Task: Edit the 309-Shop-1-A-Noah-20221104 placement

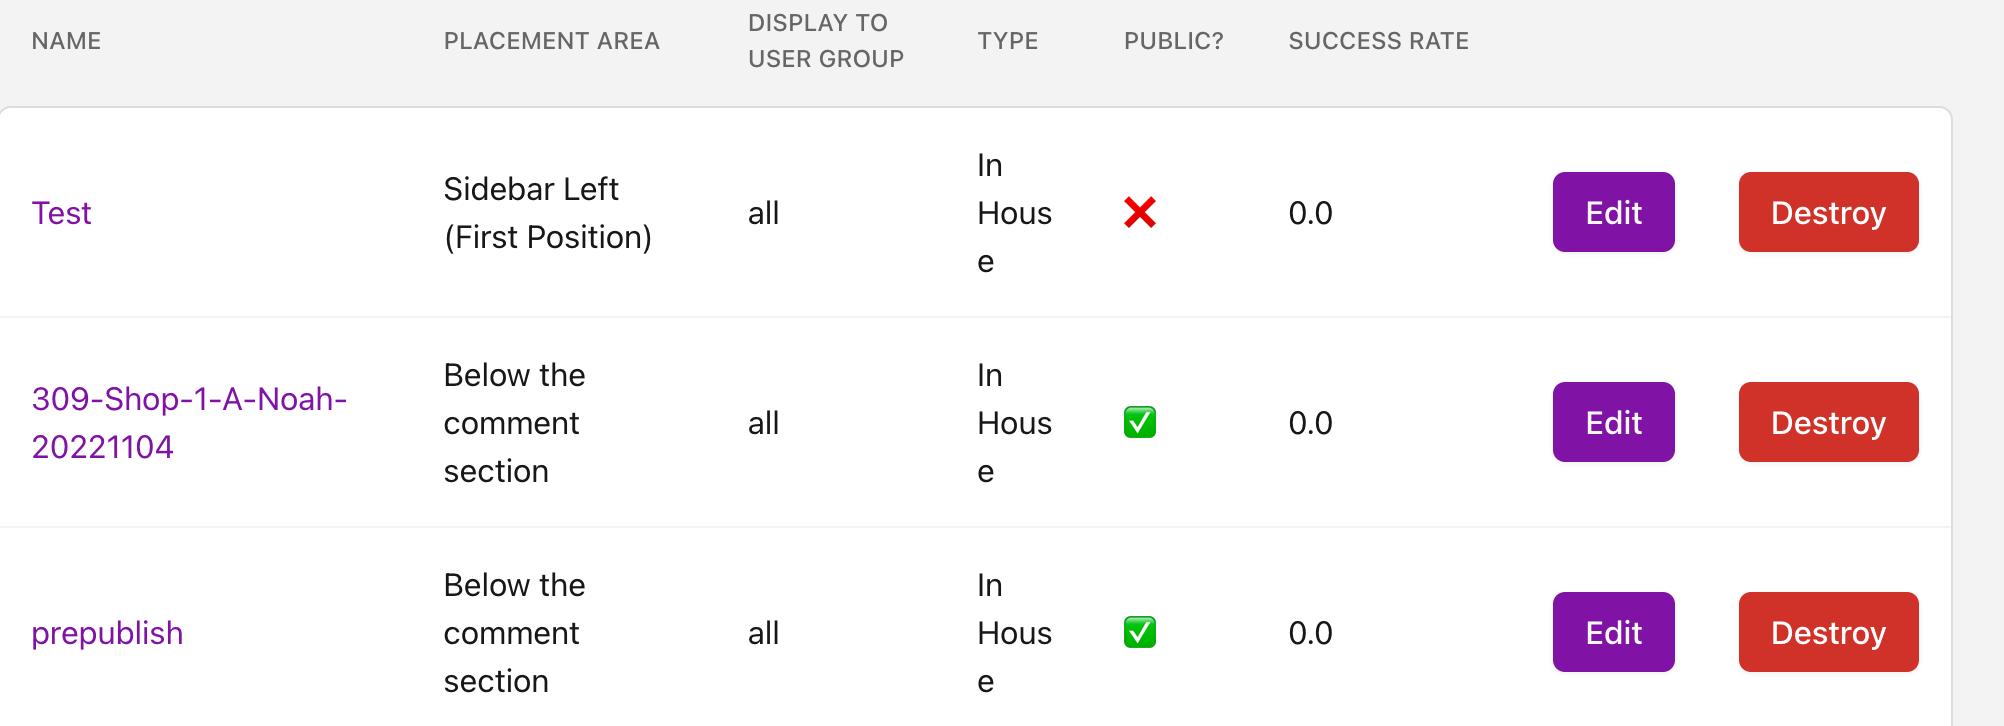Action: pyautogui.click(x=1612, y=422)
